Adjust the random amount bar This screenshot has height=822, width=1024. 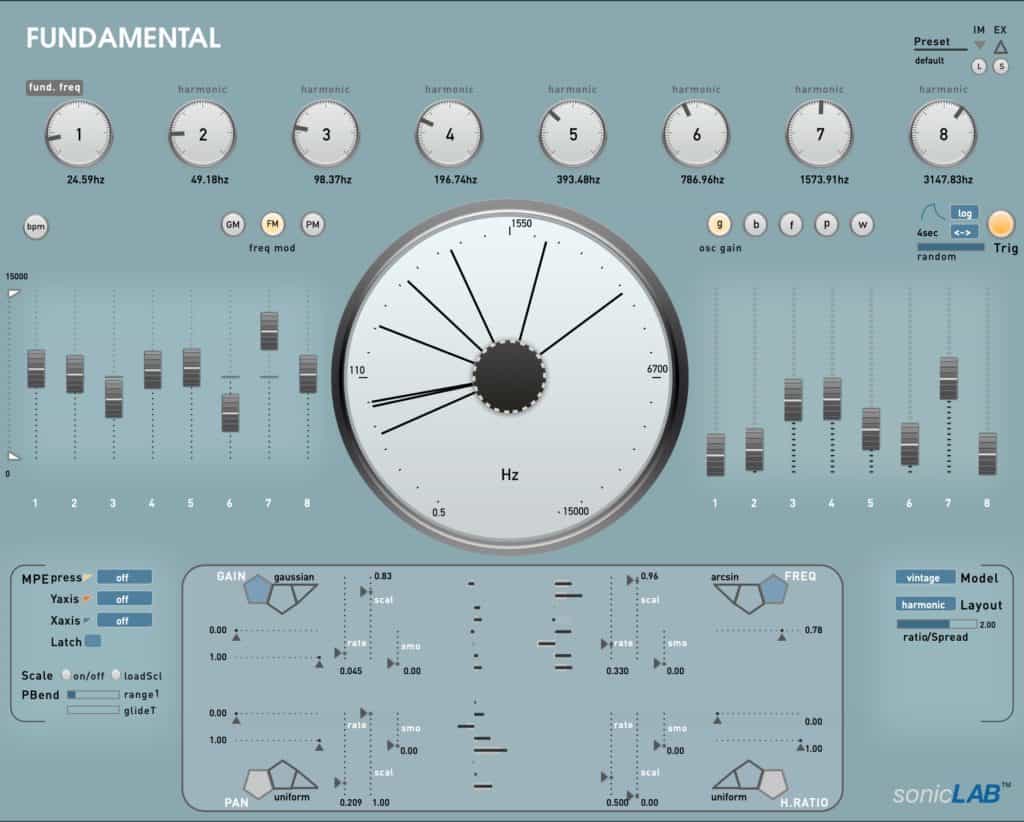950,247
